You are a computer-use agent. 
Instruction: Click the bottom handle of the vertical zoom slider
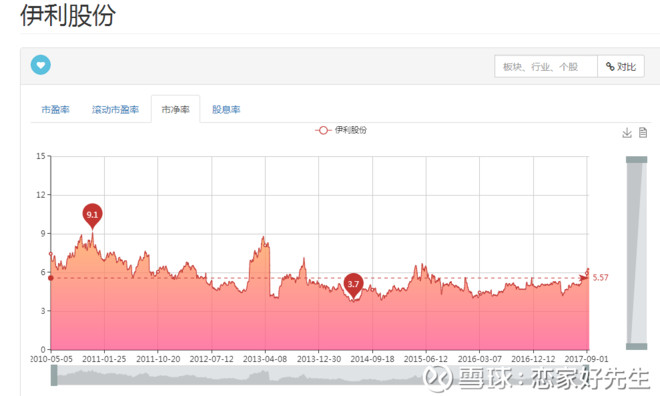636,346
